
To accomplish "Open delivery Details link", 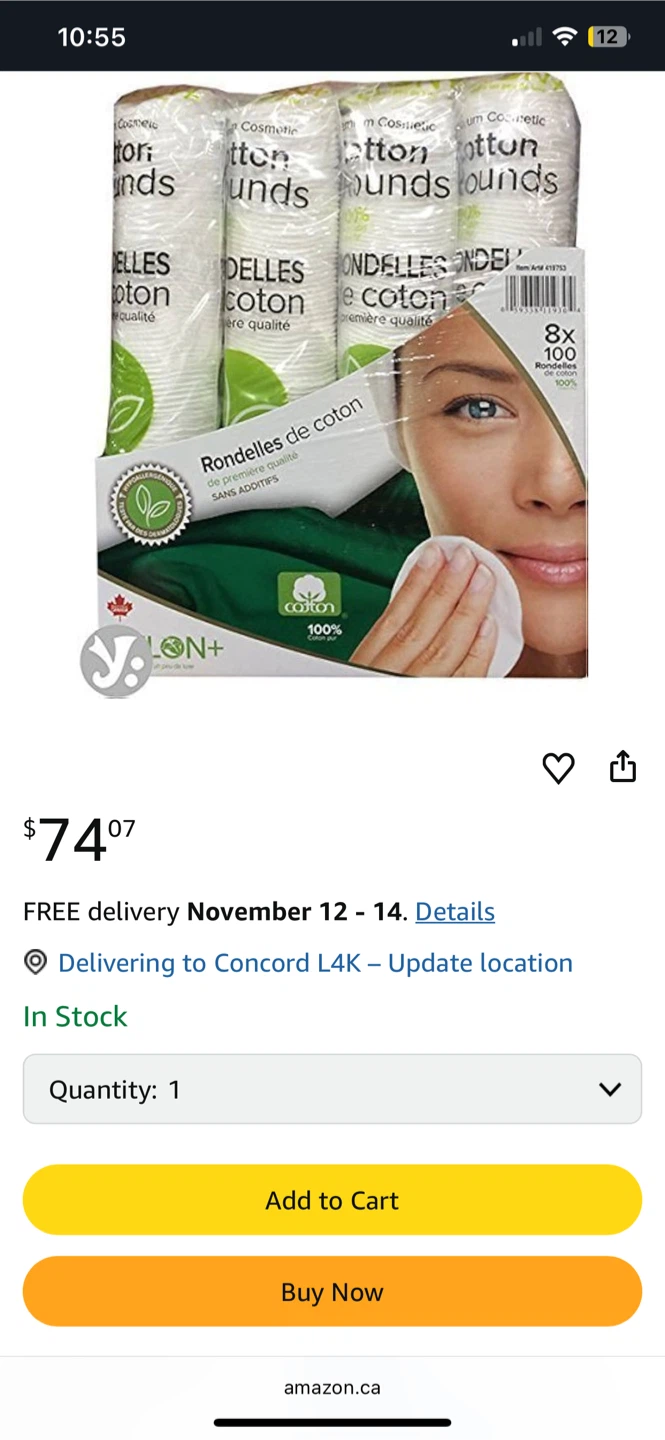I will (x=455, y=912).
